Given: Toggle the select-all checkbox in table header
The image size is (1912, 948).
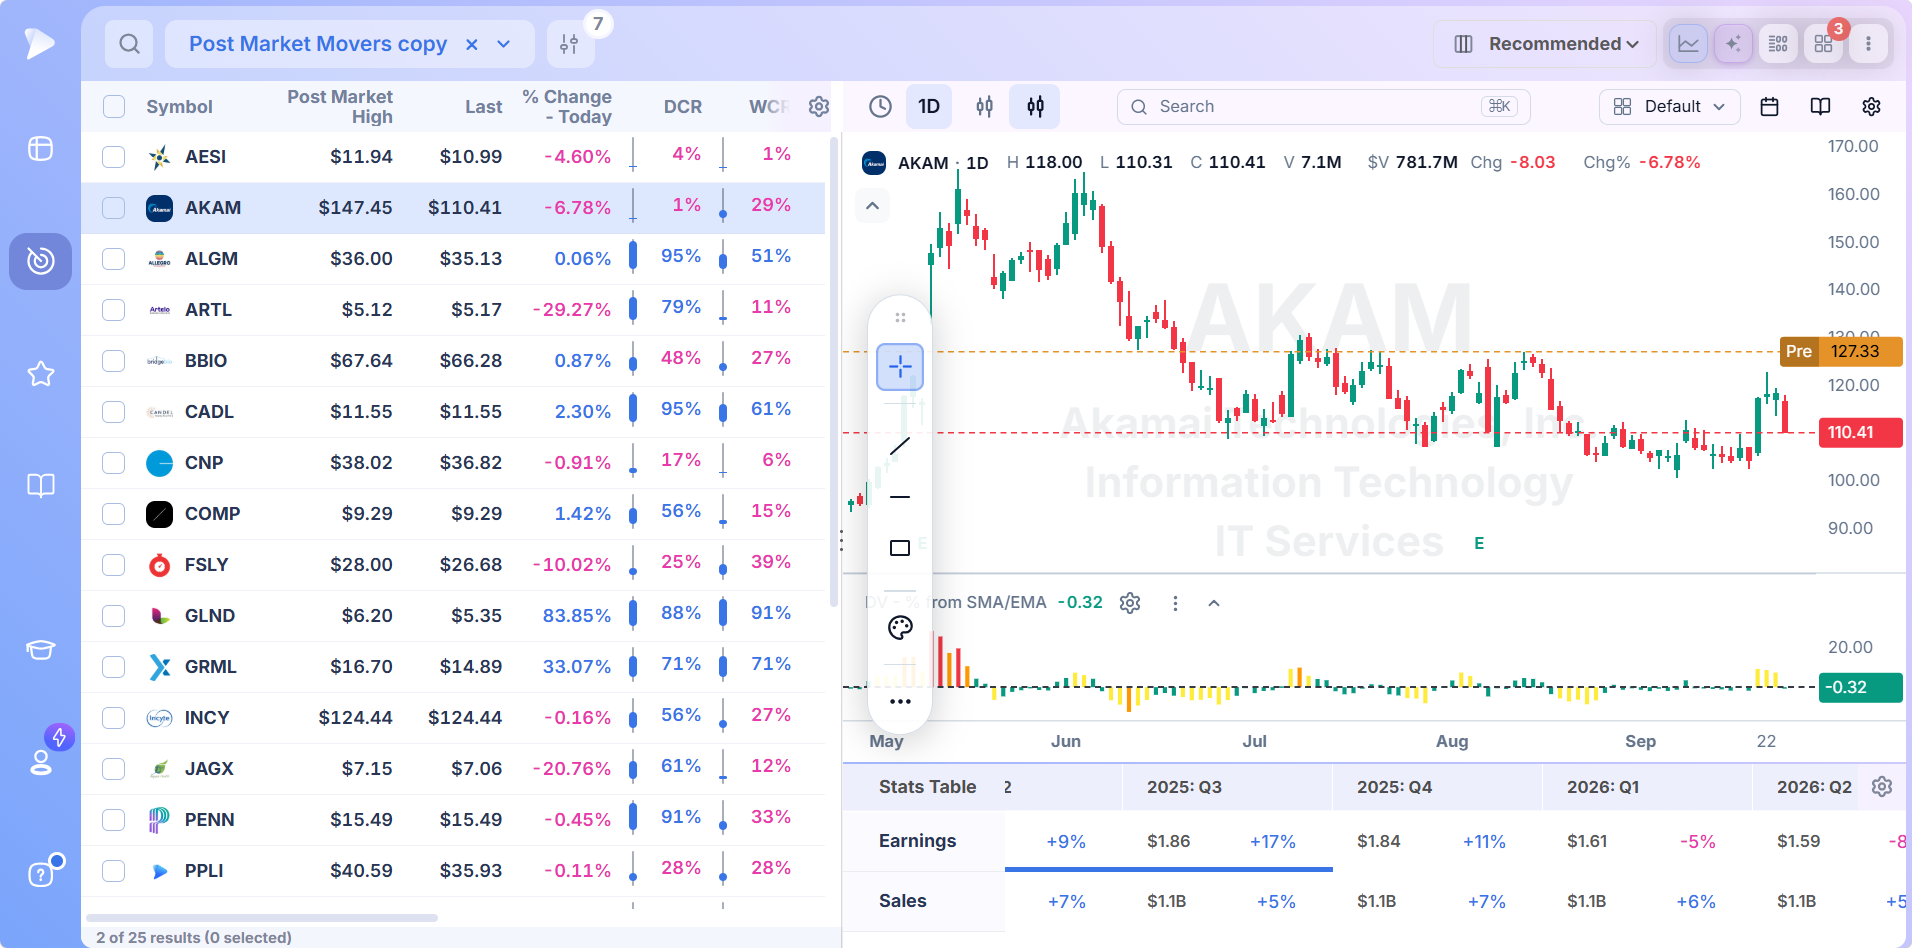Looking at the screenshot, I should (x=114, y=106).
